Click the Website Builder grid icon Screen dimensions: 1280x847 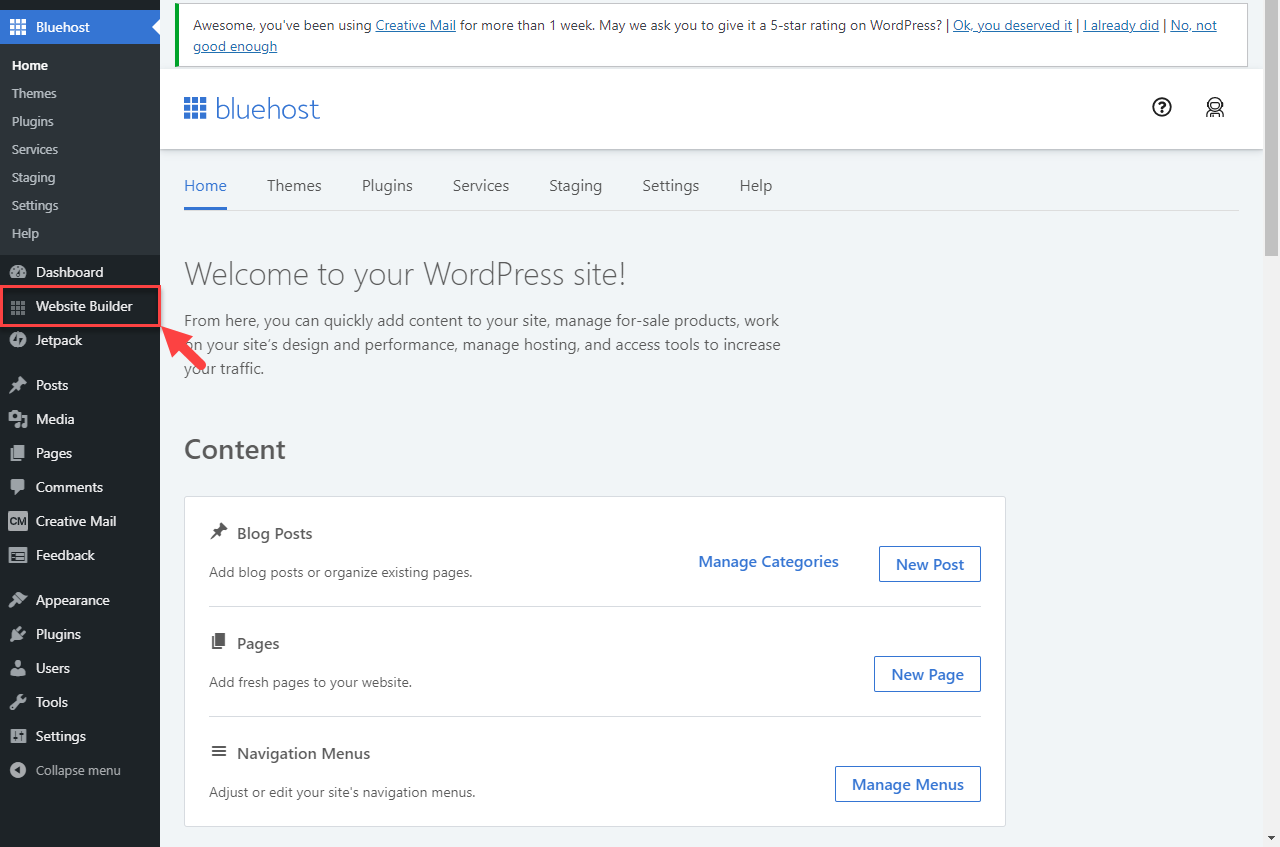tap(18, 306)
